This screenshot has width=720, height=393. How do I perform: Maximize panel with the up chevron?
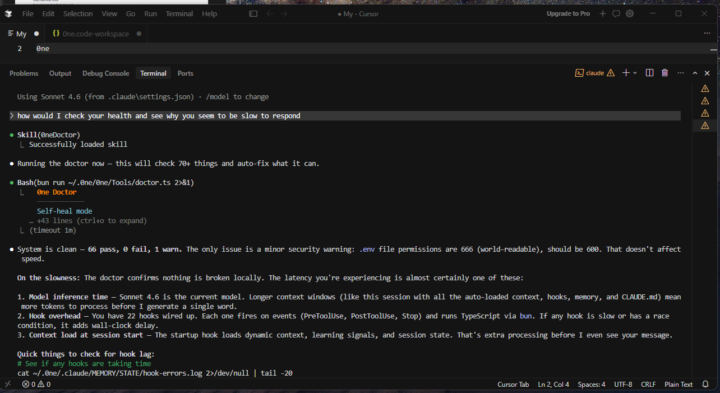click(695, 73)
